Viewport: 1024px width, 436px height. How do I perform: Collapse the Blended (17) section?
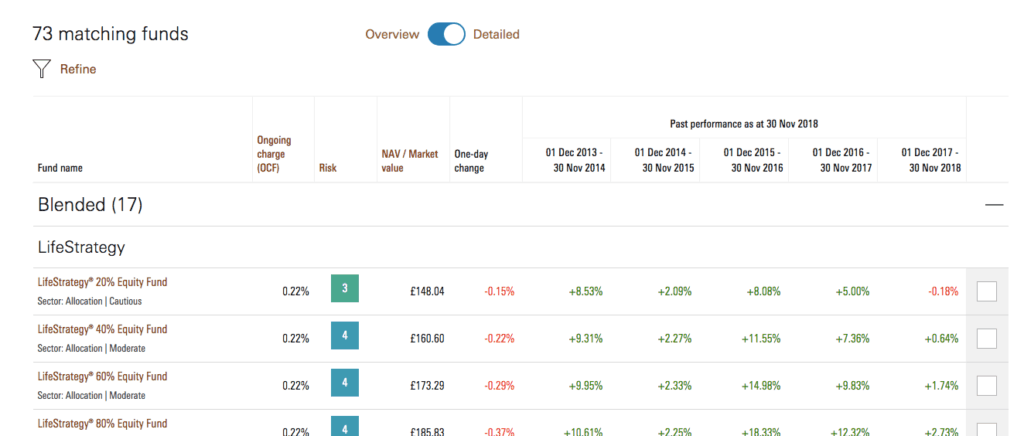click(994, 205)
